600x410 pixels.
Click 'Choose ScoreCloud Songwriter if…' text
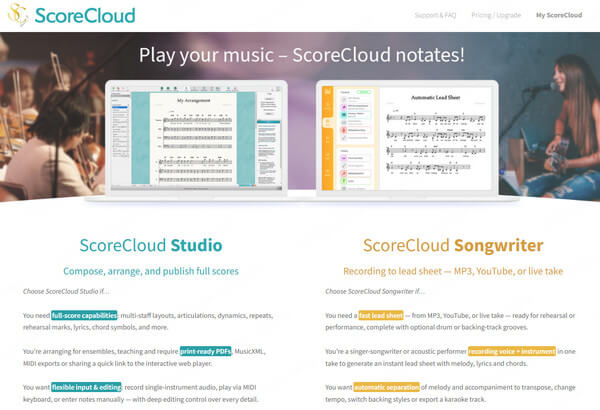point(375,291)
